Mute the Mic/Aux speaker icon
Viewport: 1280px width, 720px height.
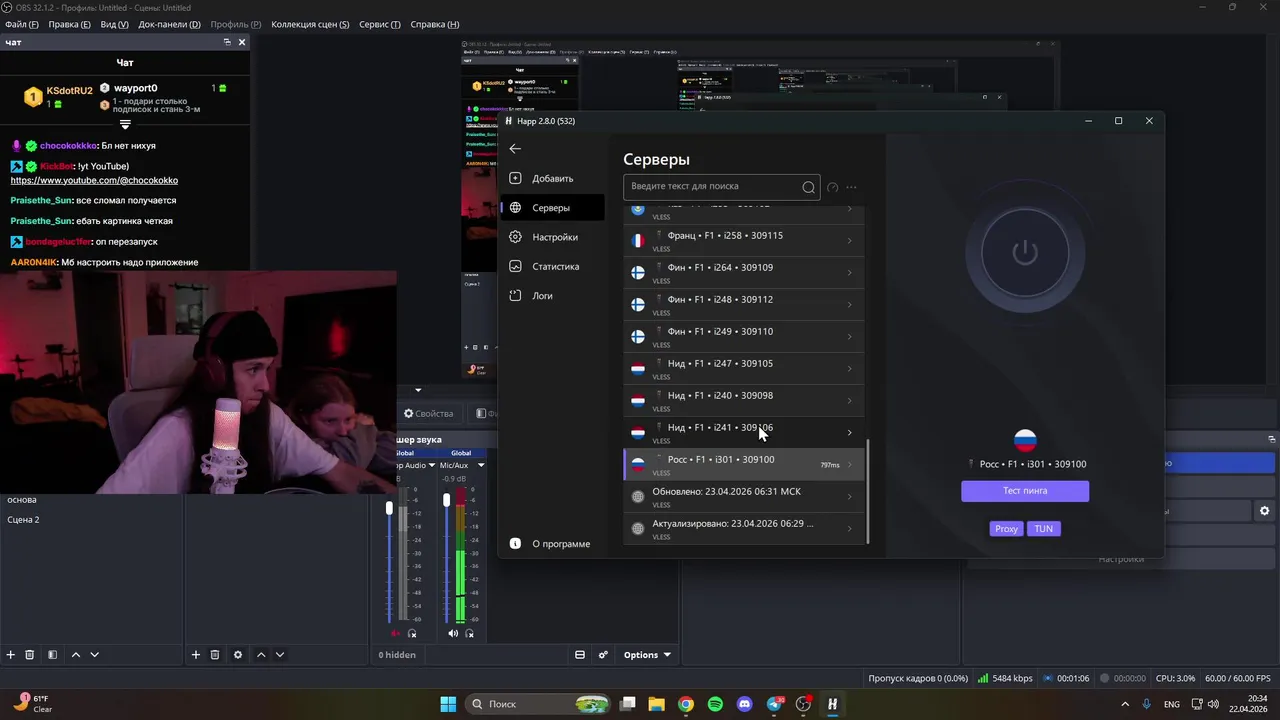pyautogui.click(x=453, y=633)
